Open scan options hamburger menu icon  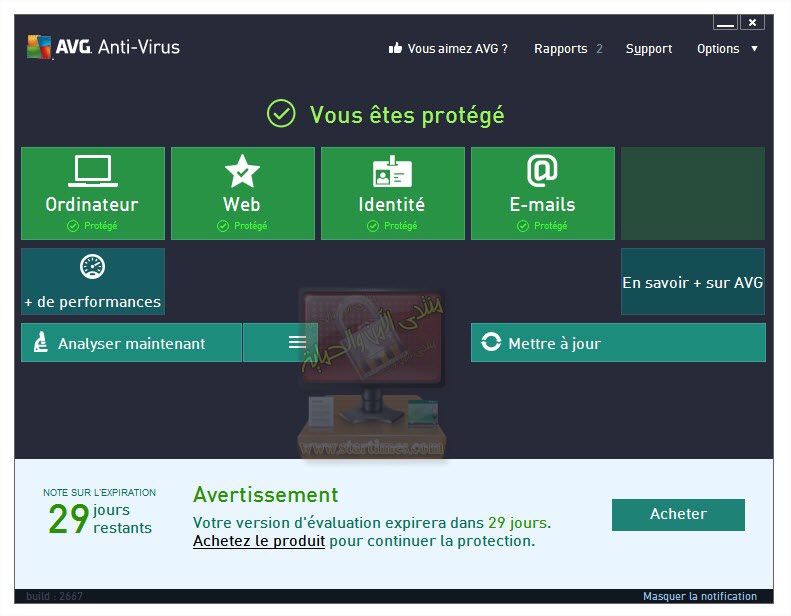click(297, 343)
